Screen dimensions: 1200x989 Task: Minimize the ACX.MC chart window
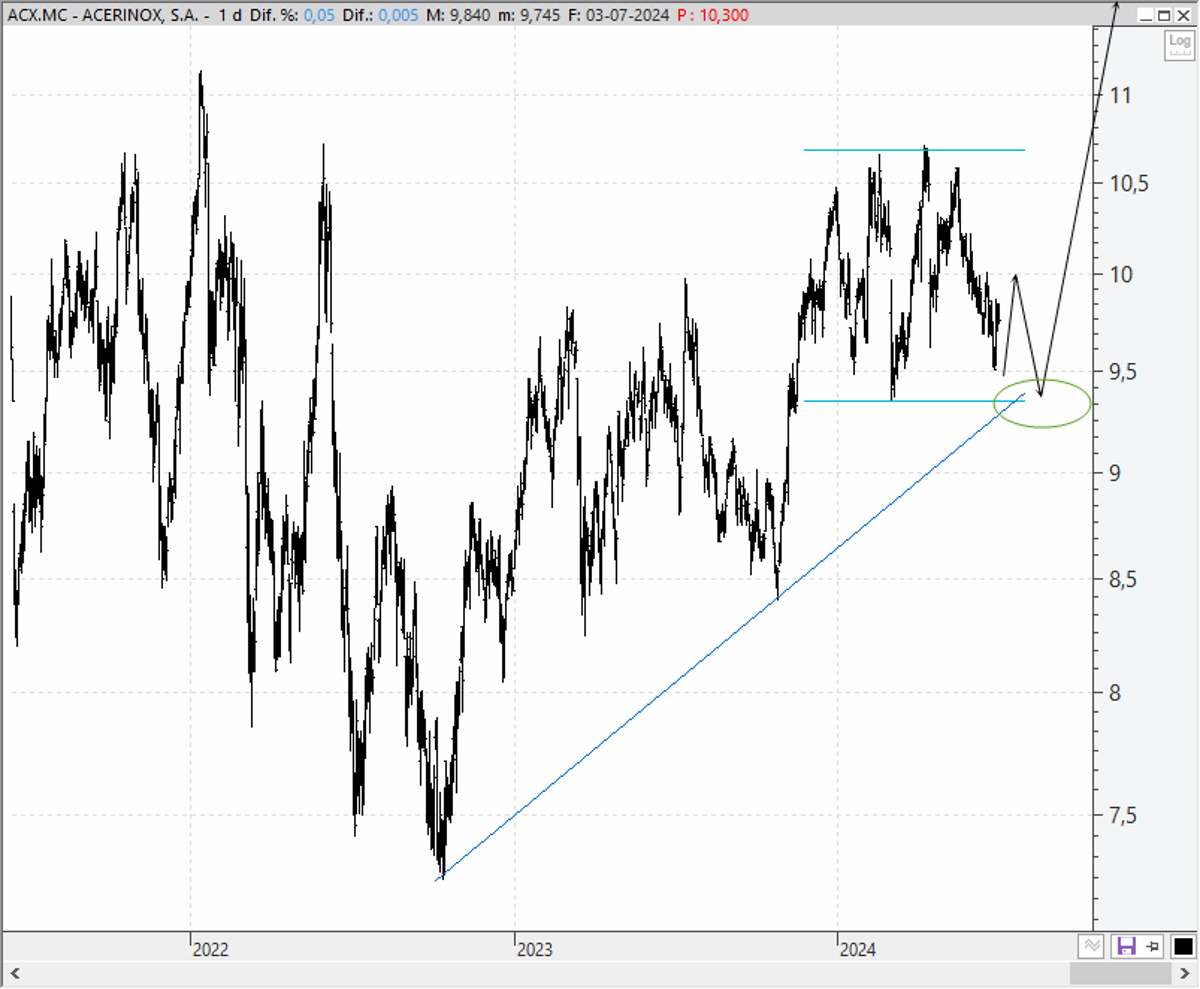1146,16
